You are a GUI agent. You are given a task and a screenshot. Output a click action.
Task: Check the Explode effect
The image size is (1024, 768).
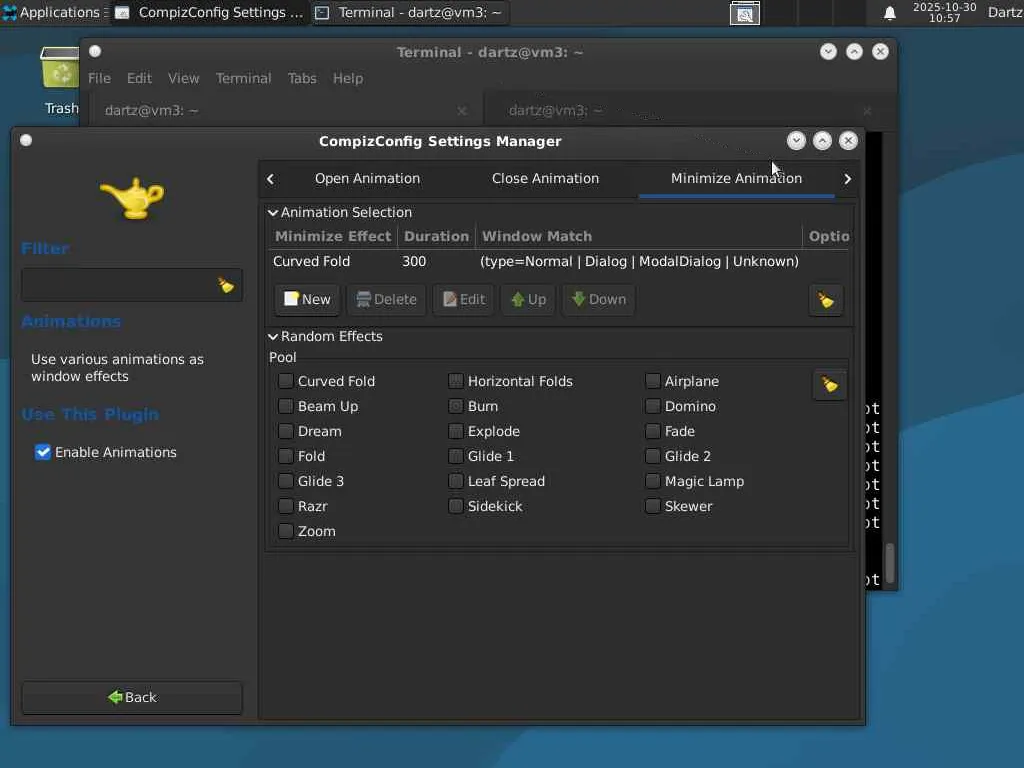click(x=456, y=431)
